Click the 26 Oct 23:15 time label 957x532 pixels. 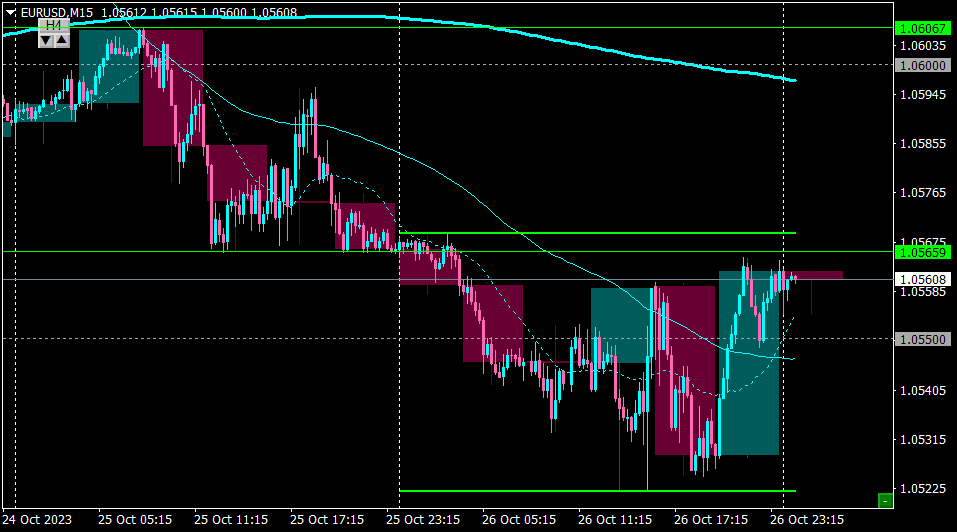pos(807,520)
